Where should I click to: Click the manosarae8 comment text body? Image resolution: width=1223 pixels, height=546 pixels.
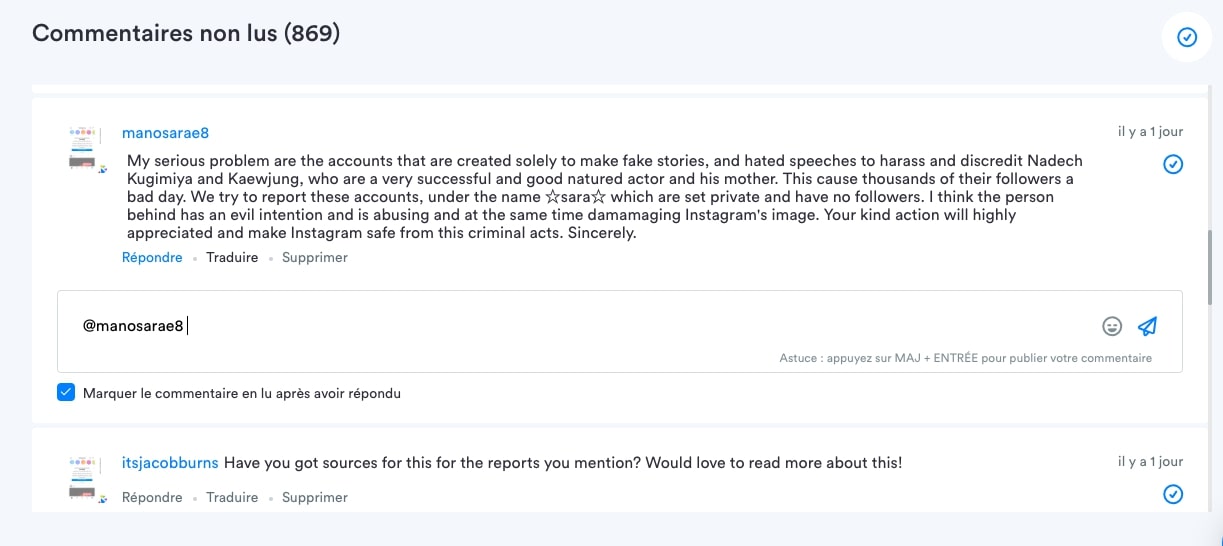click(604, 197)
